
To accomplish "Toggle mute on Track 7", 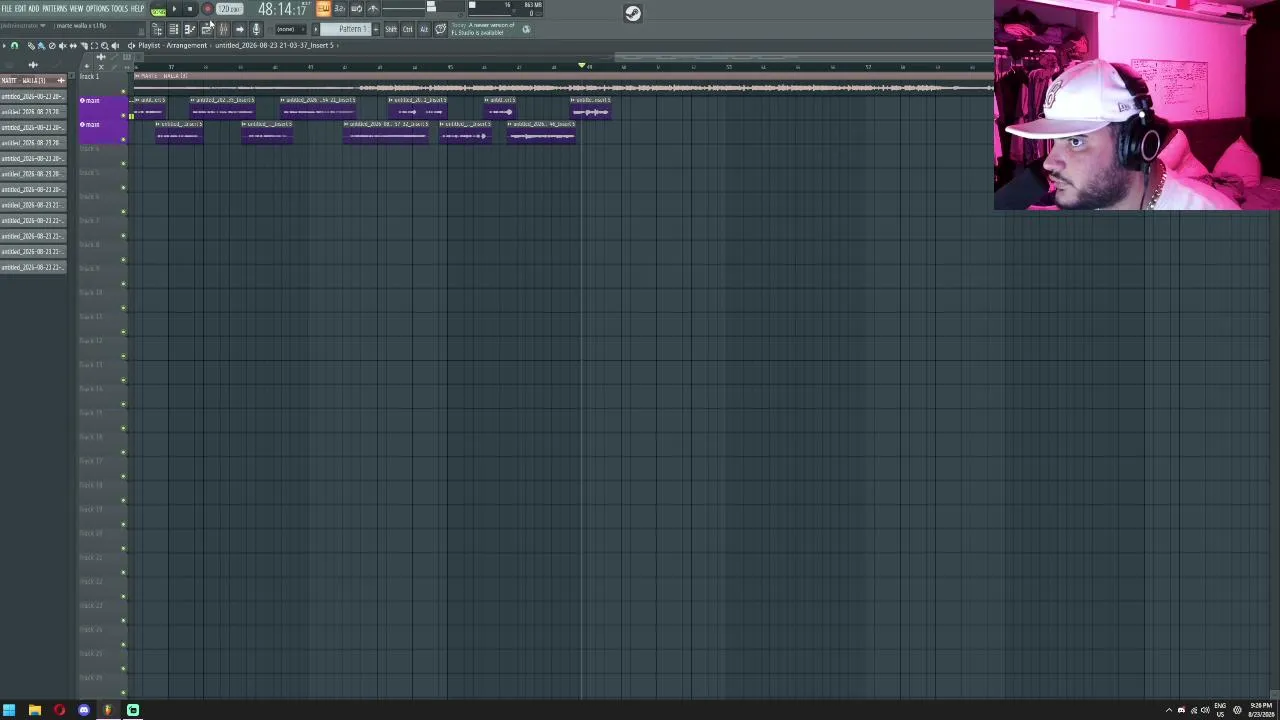I will pos(124,236).
